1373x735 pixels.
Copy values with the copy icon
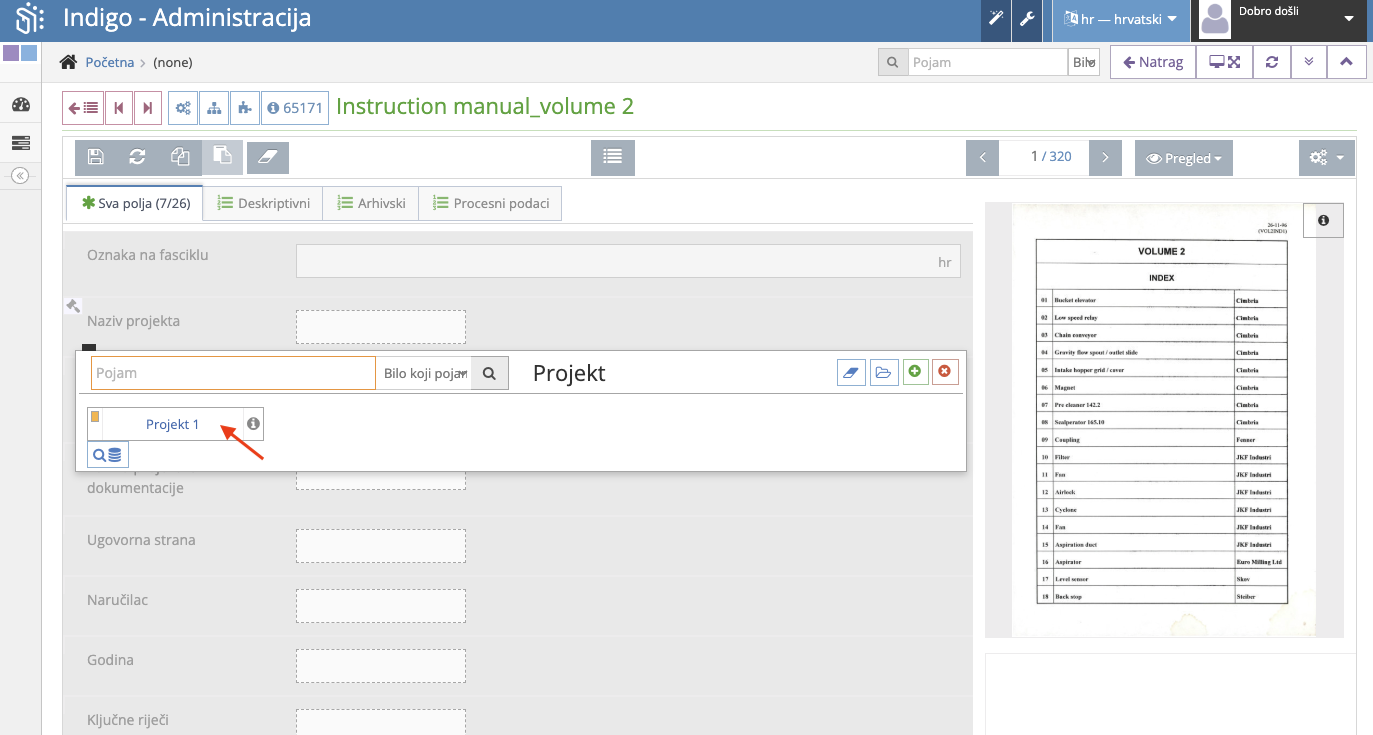tap(180, 157)
